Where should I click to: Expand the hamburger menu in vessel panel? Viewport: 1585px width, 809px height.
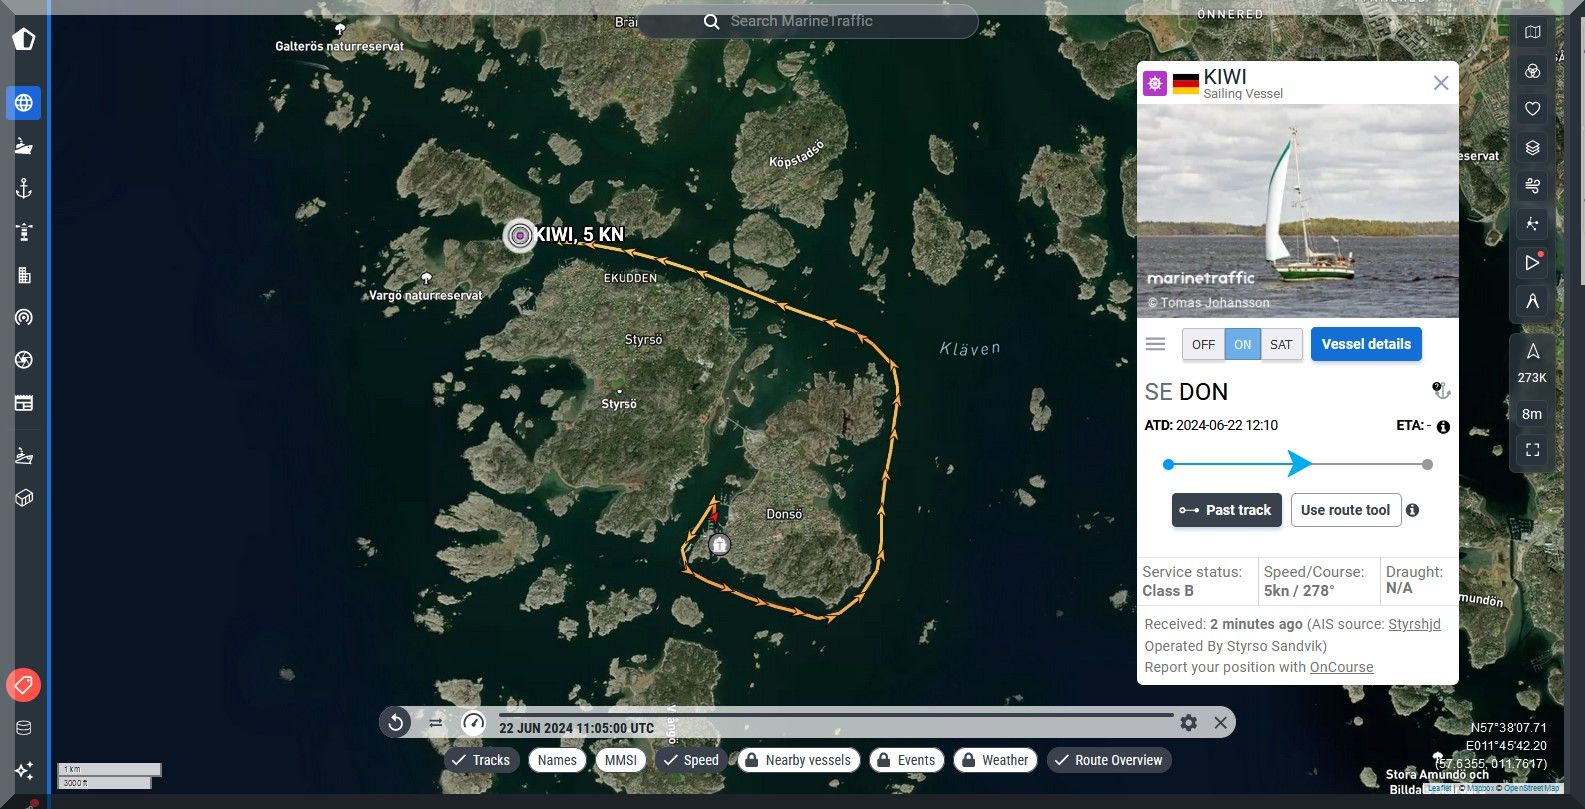coord(1155,344)
